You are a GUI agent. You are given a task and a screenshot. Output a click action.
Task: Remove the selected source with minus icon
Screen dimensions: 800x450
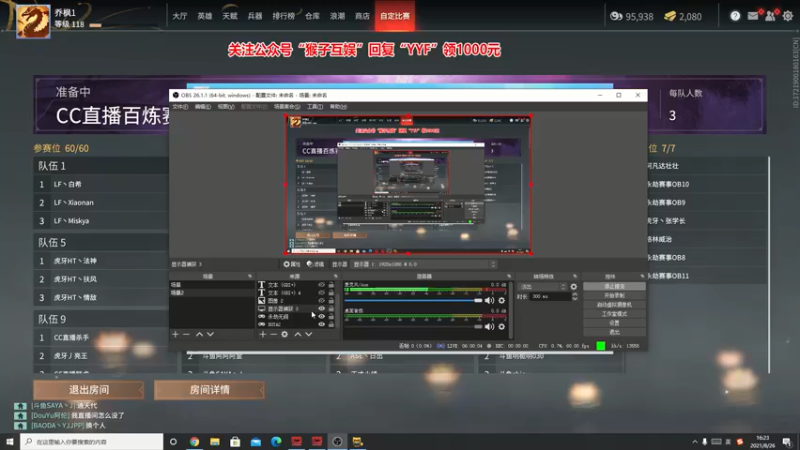273,334
